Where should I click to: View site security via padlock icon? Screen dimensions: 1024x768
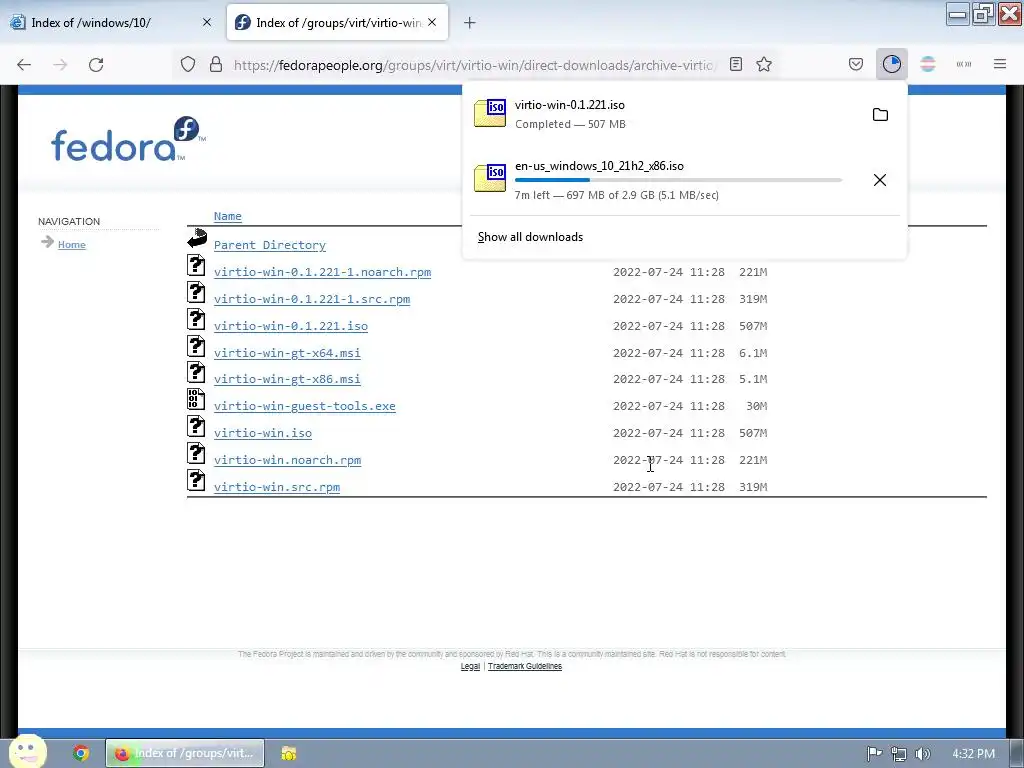[216, 65]
